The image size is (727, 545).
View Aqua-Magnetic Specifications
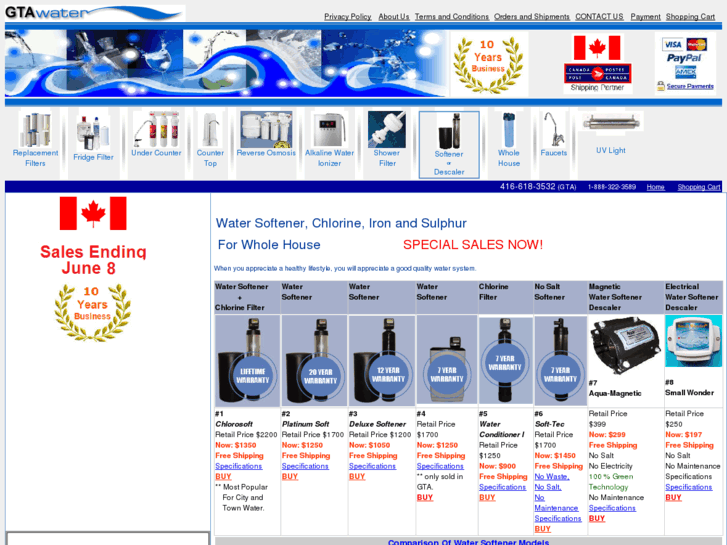[612, 508]
